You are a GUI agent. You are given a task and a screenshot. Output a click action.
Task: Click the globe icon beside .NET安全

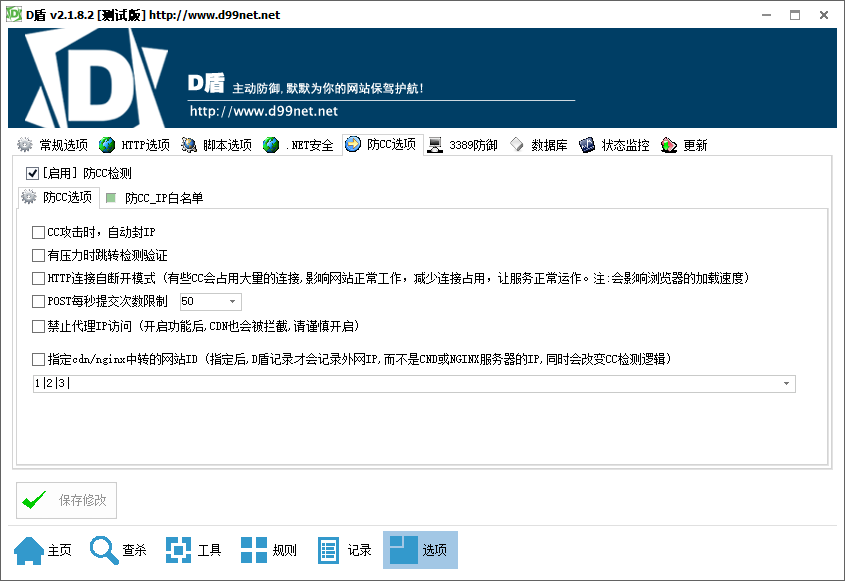271,144
